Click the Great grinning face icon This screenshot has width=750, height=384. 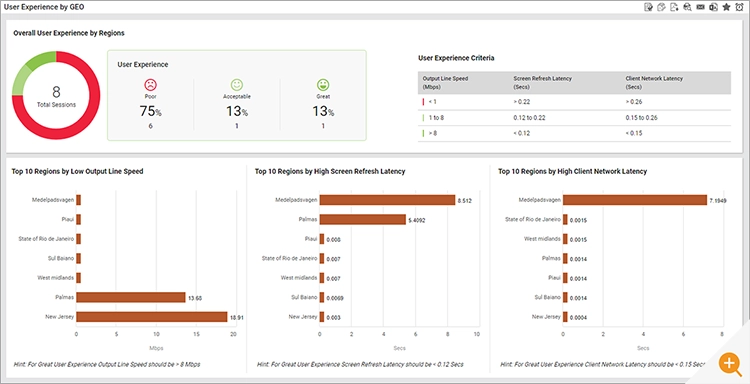pos(323,85)
